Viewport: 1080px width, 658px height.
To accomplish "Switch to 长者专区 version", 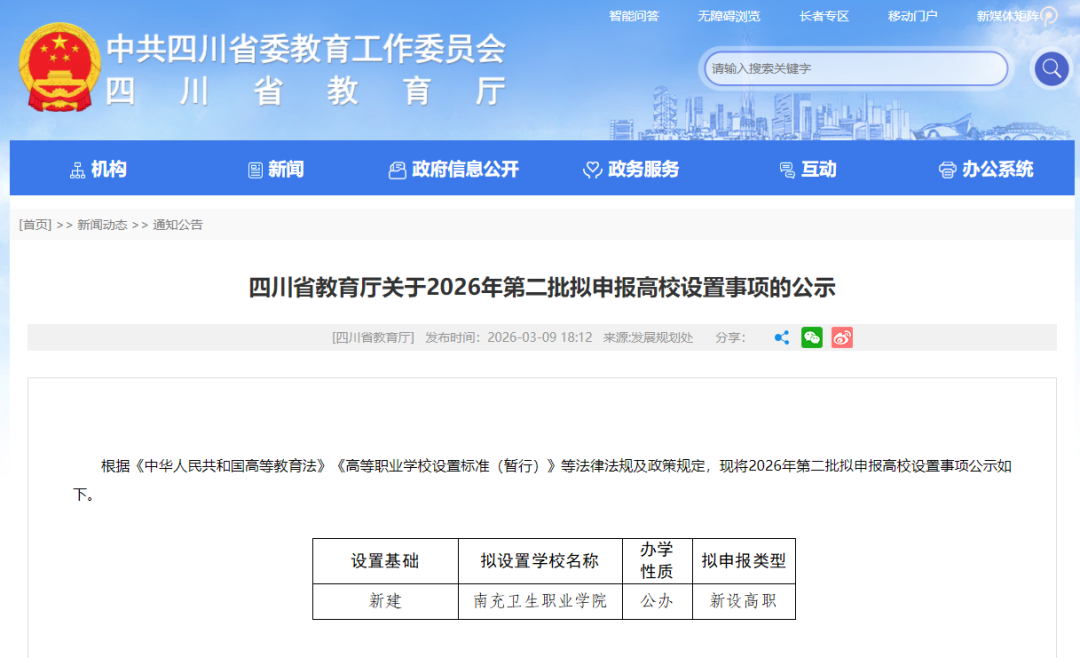I will point(824,16).
